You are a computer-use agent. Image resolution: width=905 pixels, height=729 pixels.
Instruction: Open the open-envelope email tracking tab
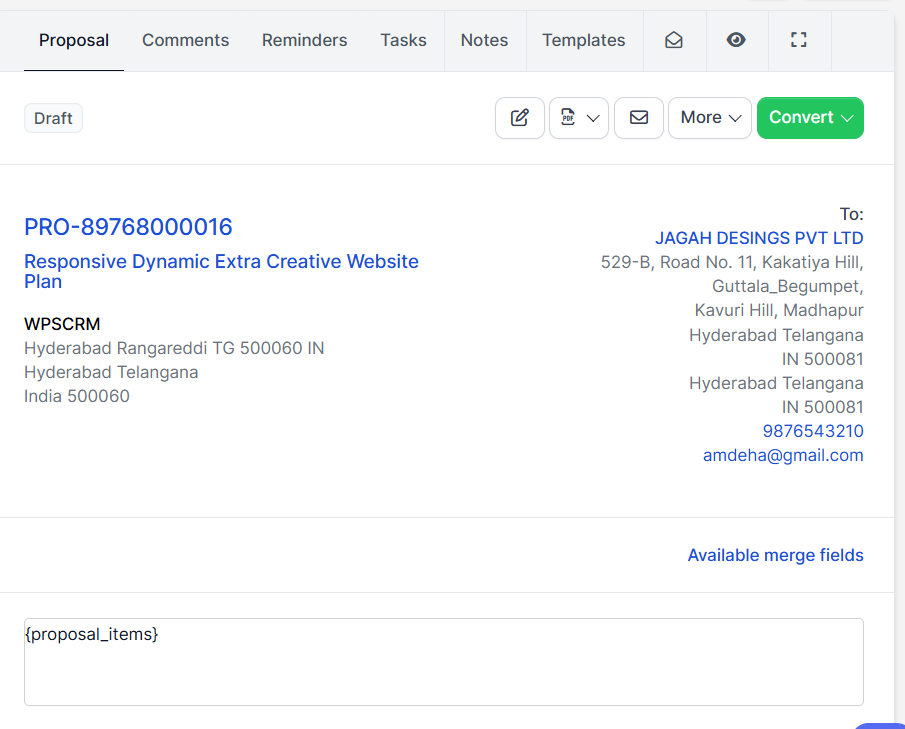tap(674, 40)
